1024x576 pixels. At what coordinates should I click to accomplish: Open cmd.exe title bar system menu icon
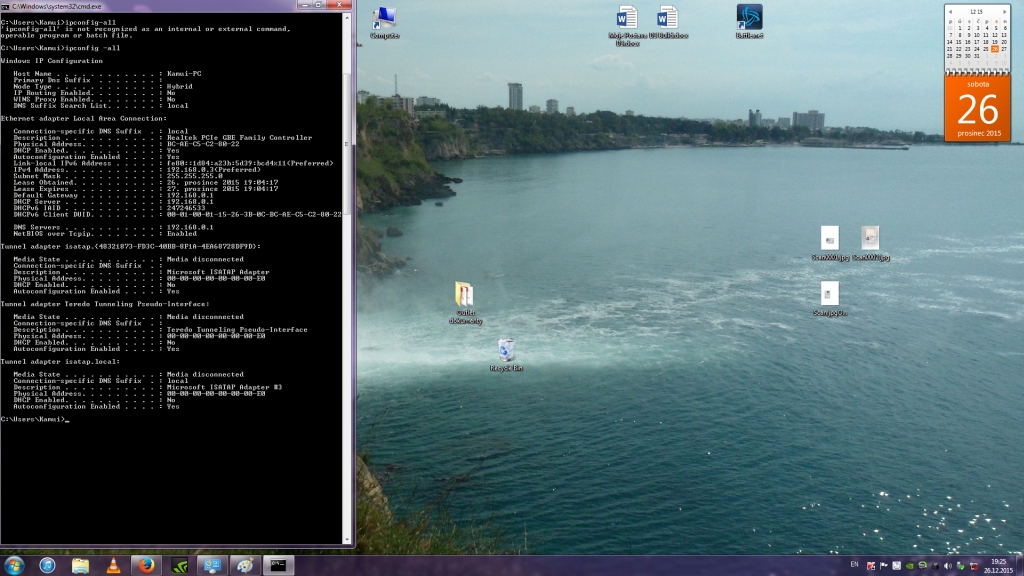click(6, 6)
